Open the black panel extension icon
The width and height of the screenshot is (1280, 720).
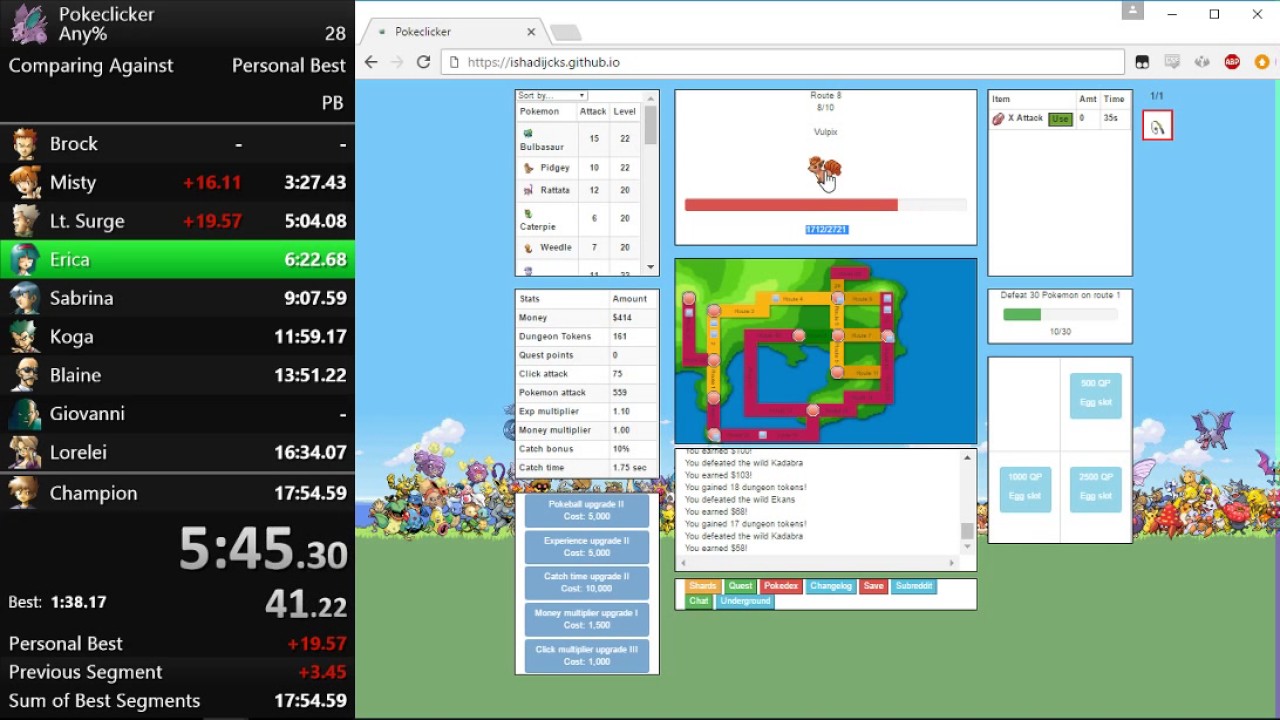(1142, 62)
